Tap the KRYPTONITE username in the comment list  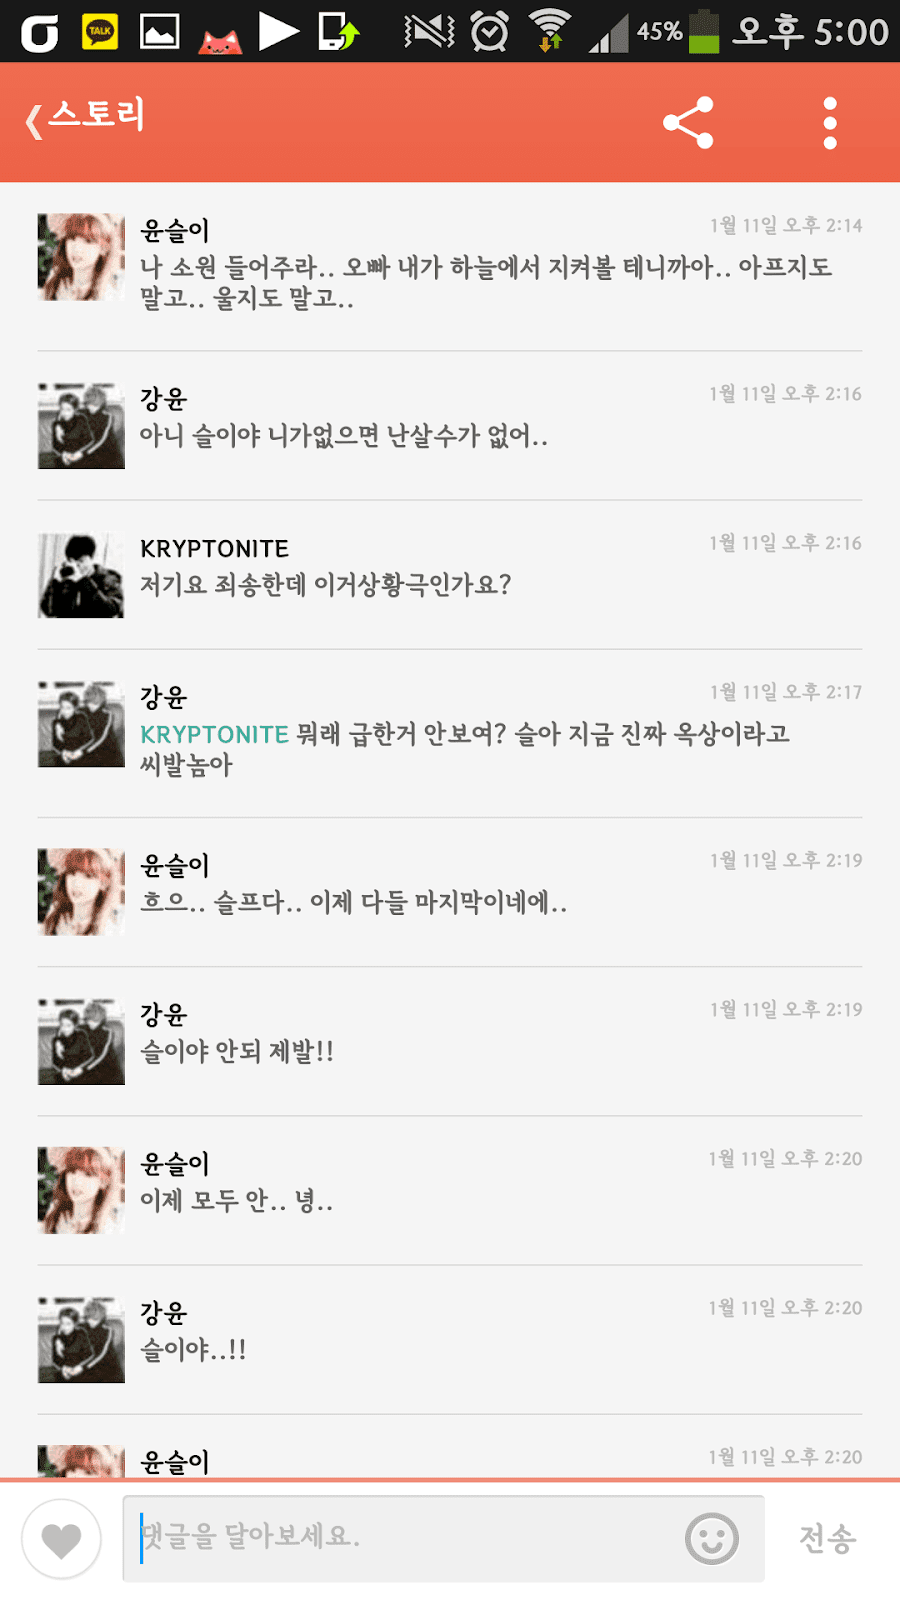click(x=214, y=548)
